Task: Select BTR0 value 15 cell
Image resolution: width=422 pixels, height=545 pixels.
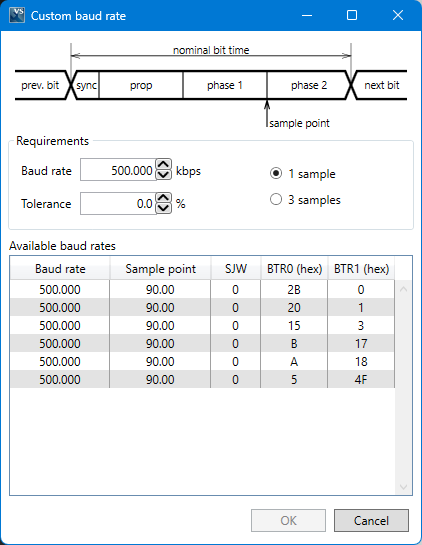Action: 294,326
